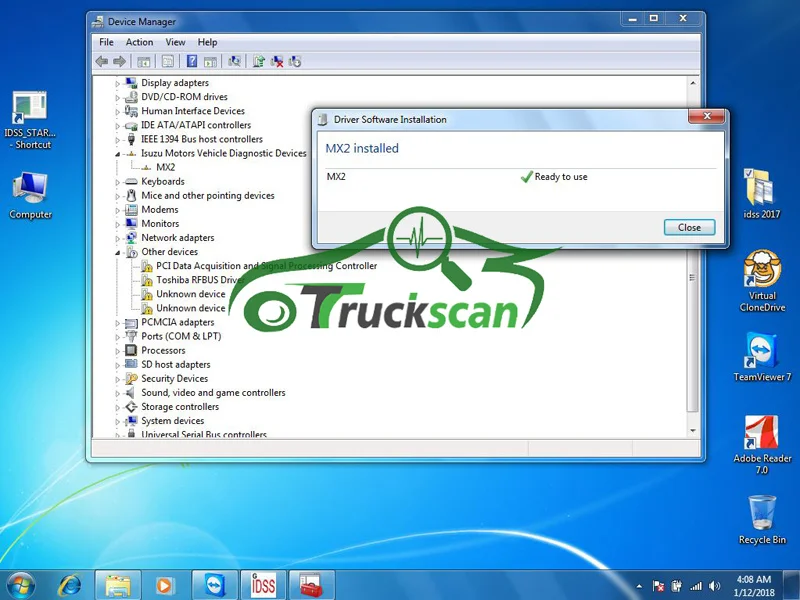Image resolution: width=800 pixels, height=600 pixels.
Task: Expand DVD/CD-ROM drives node
Action: [x=117, y=97]
